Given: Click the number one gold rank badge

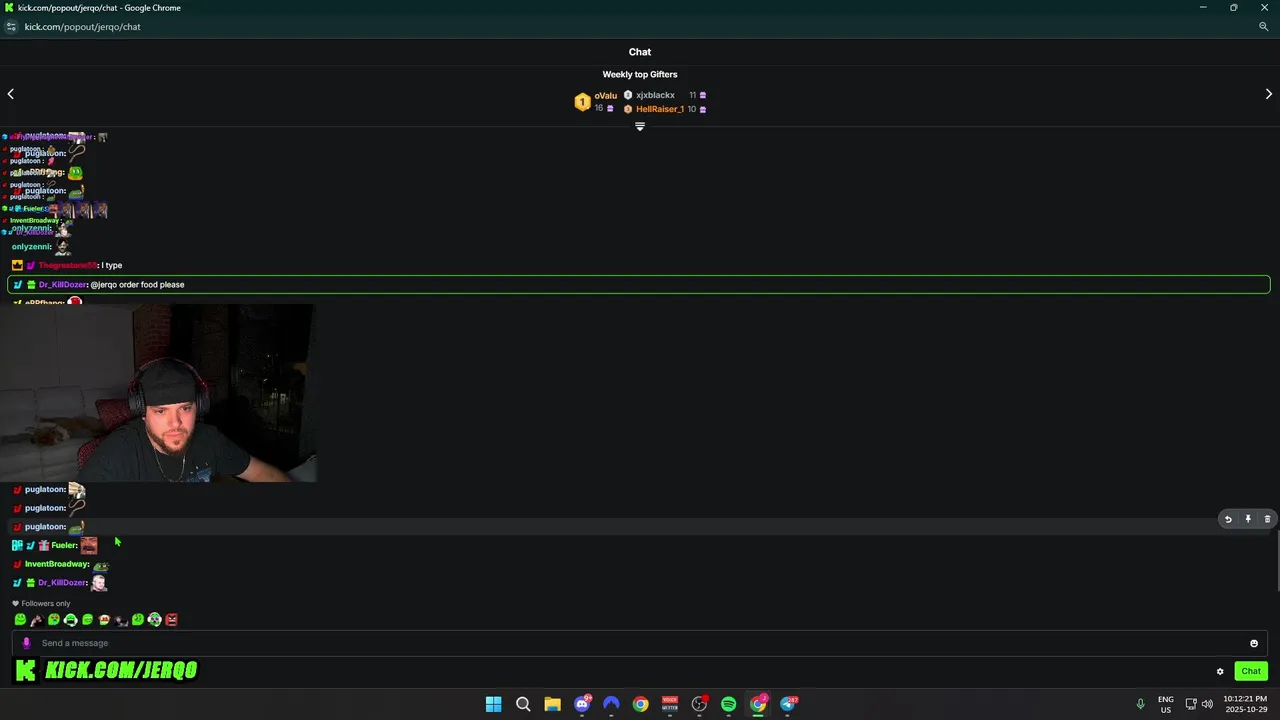Looking at the screenshot, I should tap(582, 102).
